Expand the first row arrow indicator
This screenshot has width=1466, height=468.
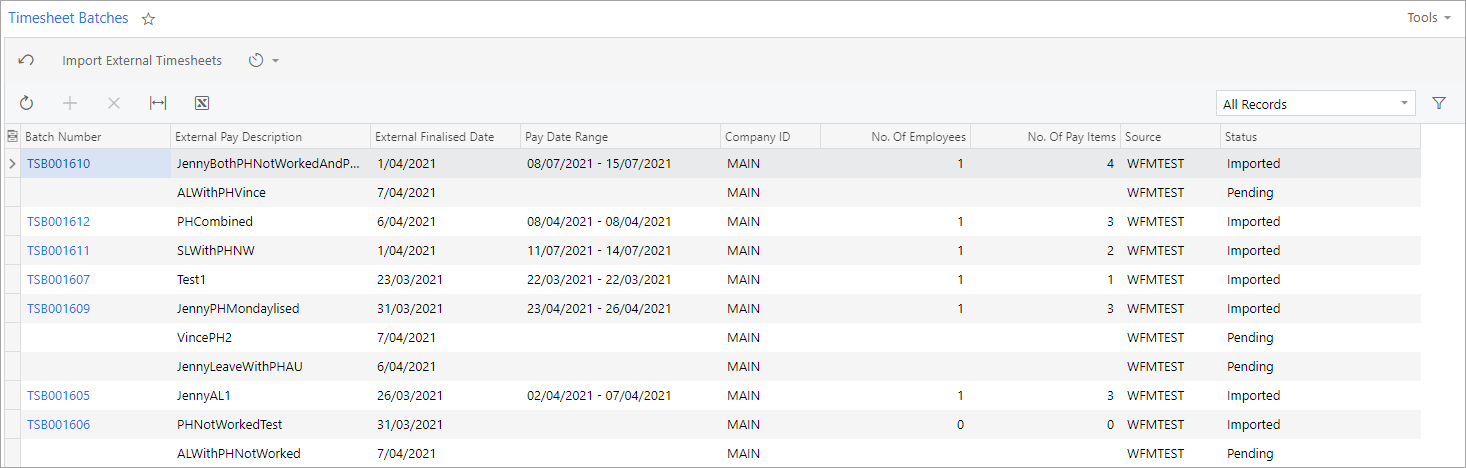click(x=12, y=164)
